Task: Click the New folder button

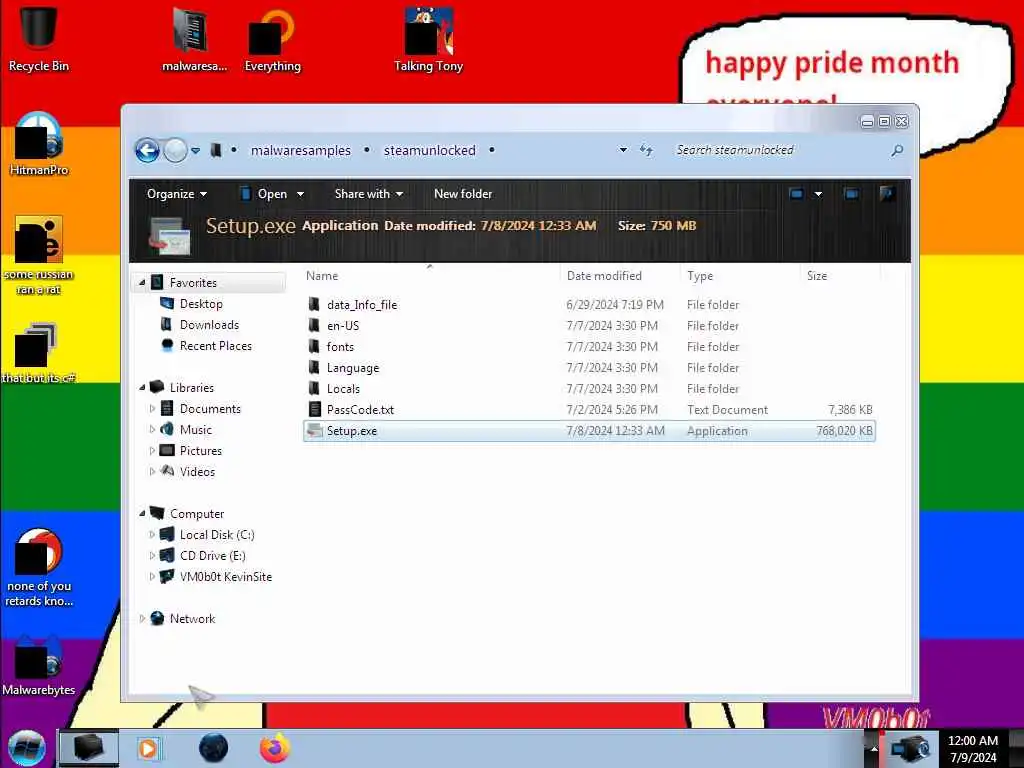Action: pos(463,194)
